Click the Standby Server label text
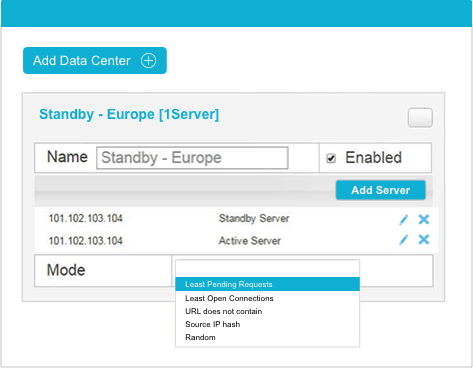This screenshot has height=368, width=473. (x=254, y=219)
